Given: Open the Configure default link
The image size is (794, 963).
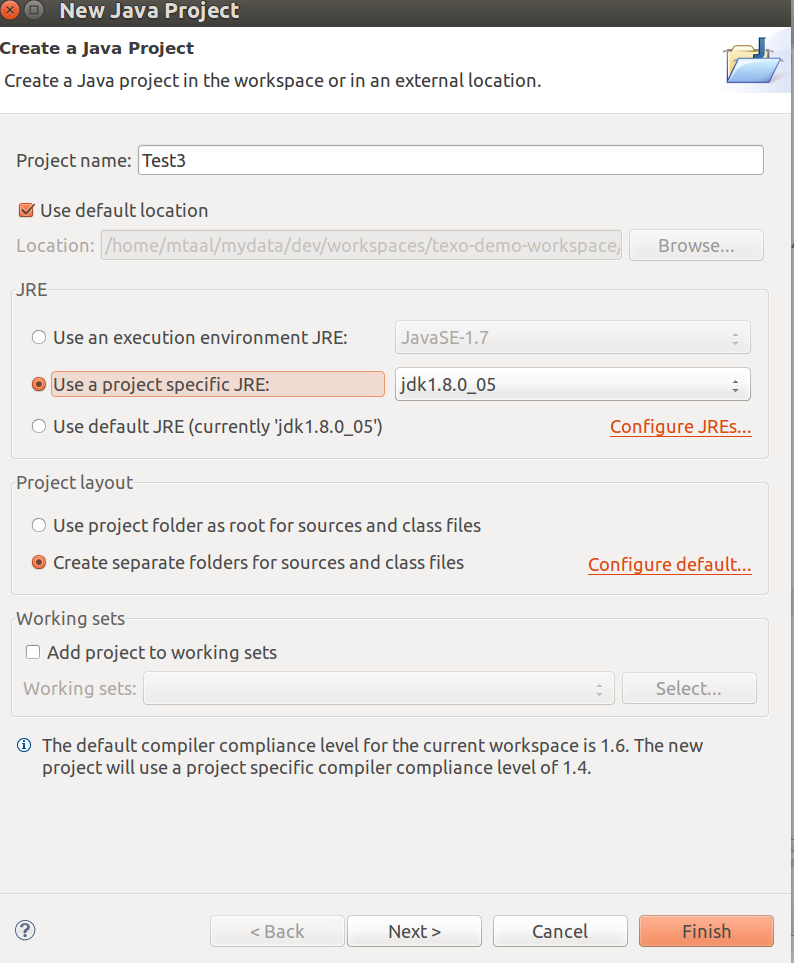Looking at the screenshot, I should coord(669,564).
